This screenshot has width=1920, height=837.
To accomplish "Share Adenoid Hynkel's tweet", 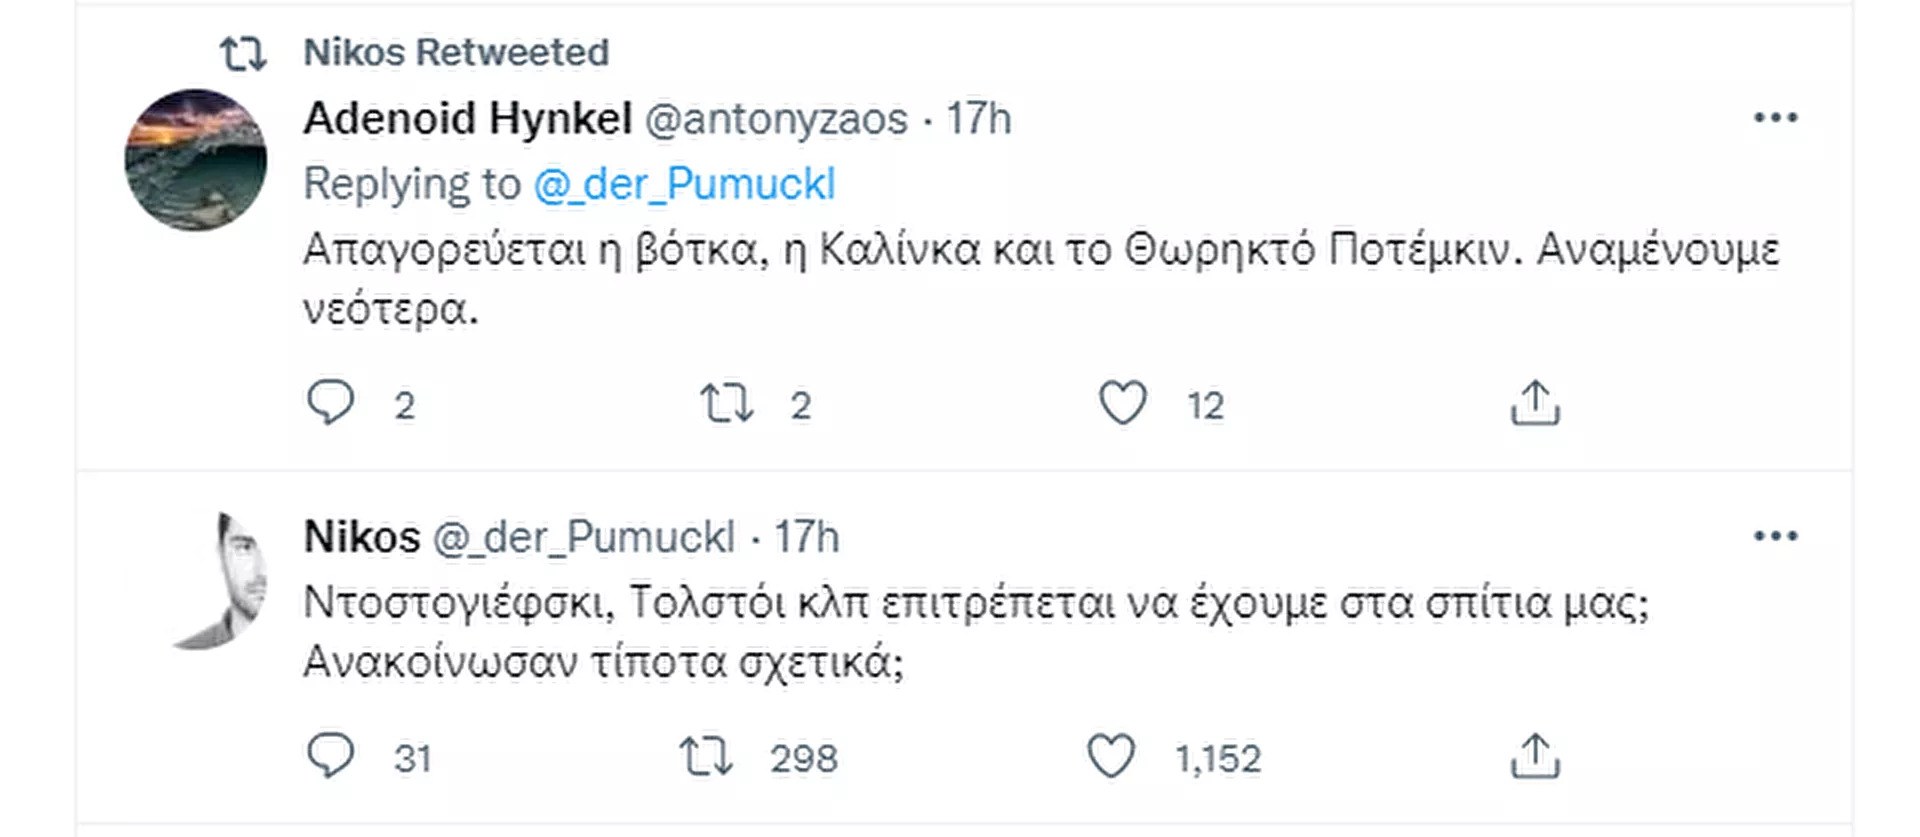I will click(x=1534, y=404).
